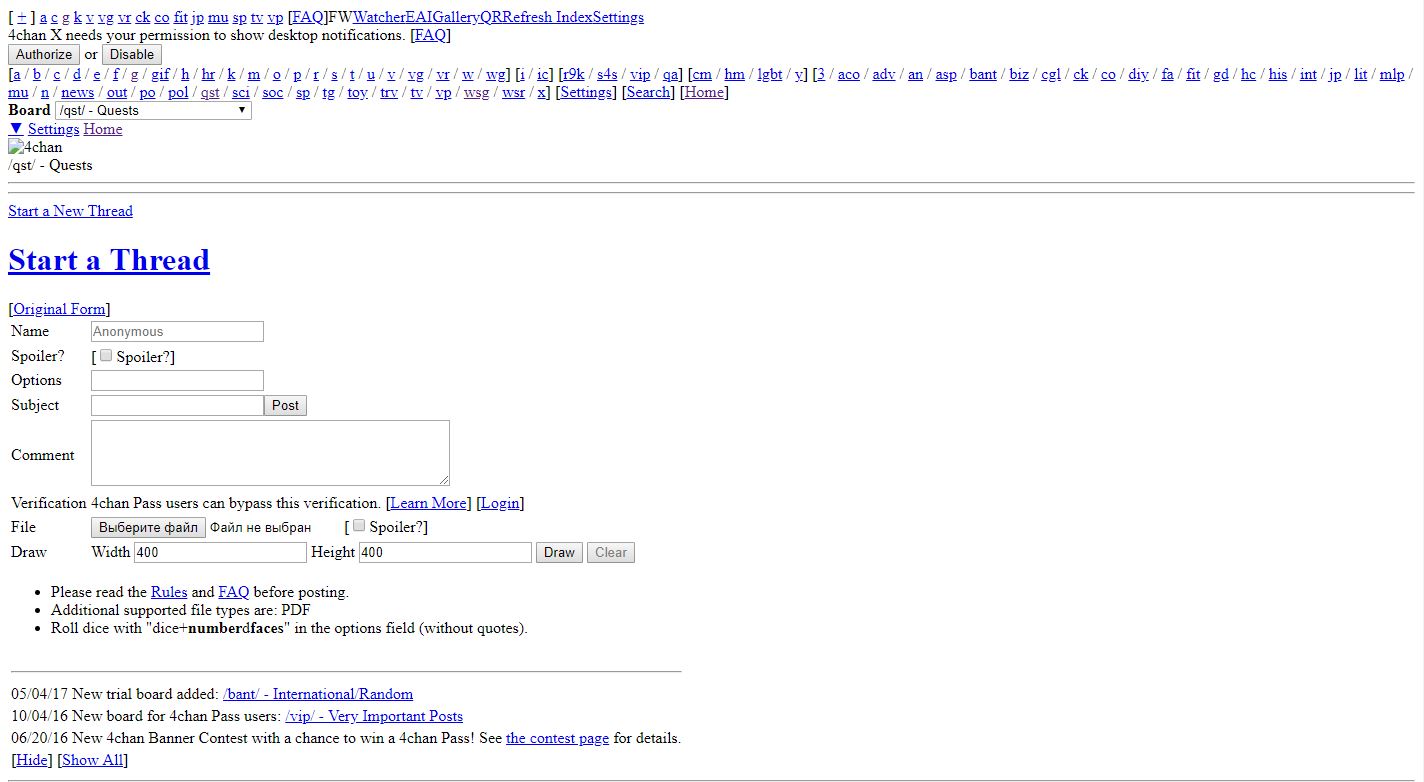This screenshot has width=1424, height=782.
Task: Go to the diy board link
Action: click(1138, 74)
